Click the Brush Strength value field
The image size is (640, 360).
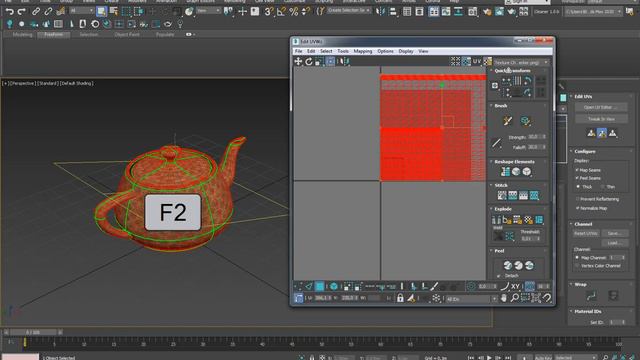534,137
